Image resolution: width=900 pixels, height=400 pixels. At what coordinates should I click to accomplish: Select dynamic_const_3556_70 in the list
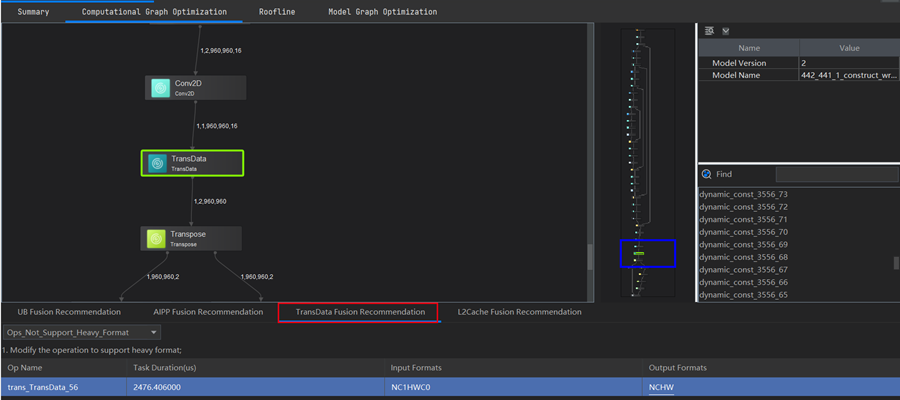[743, 232]
